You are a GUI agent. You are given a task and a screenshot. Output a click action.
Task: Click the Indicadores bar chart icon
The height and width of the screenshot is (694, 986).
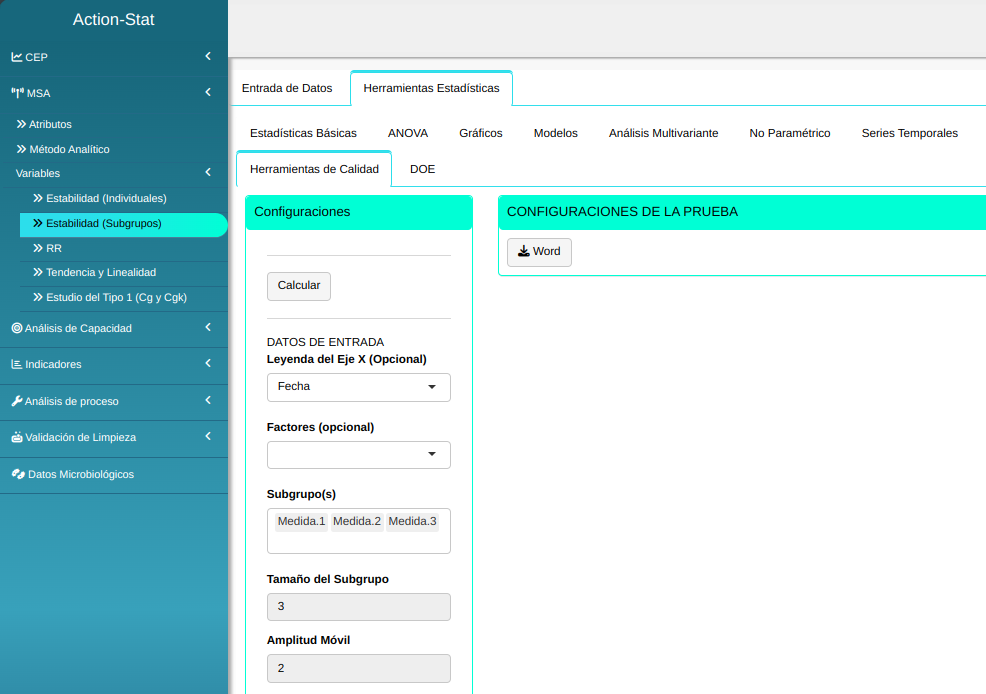[x=17, y=365]
